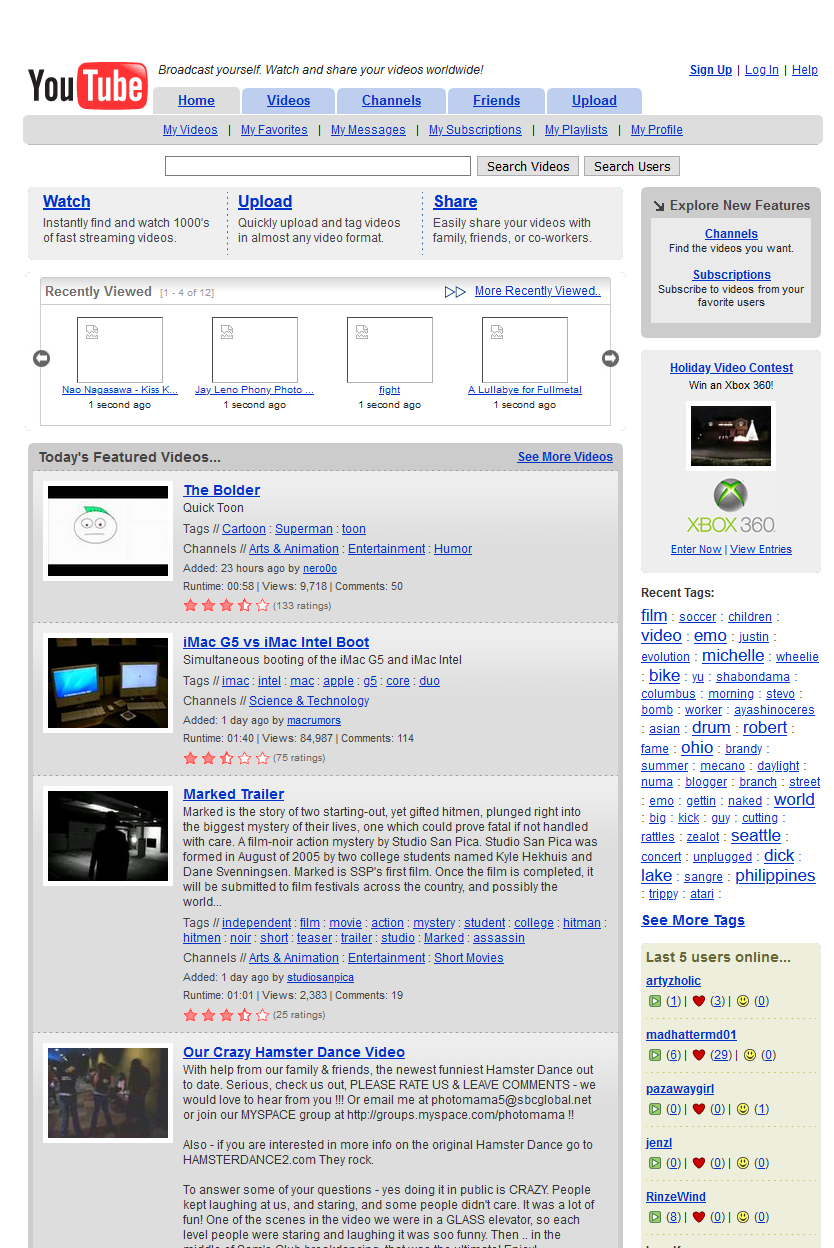Open the Home tab
This screenshot has height=1248, width=834.
pos(196,100)
